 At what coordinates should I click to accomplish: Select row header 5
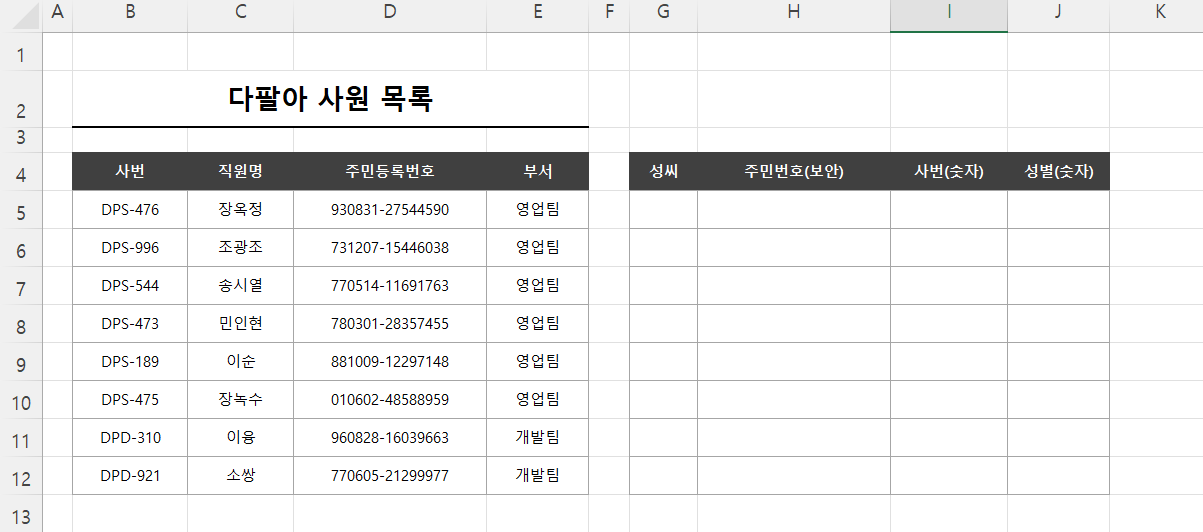[21, 210]
